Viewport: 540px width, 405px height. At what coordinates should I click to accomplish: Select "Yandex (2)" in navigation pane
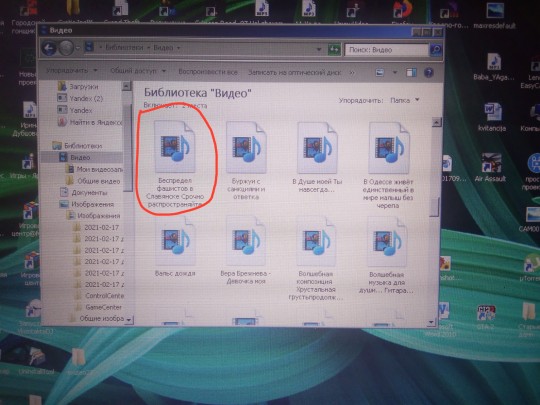86,98
